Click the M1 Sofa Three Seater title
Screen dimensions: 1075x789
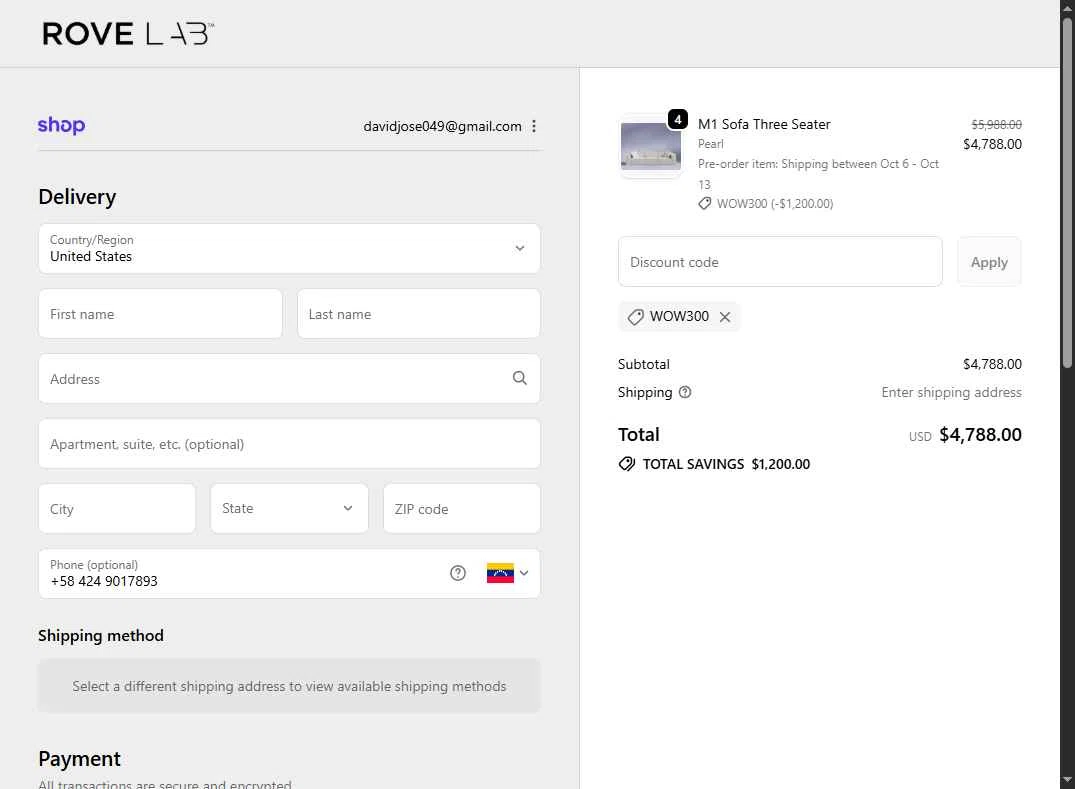764,124
